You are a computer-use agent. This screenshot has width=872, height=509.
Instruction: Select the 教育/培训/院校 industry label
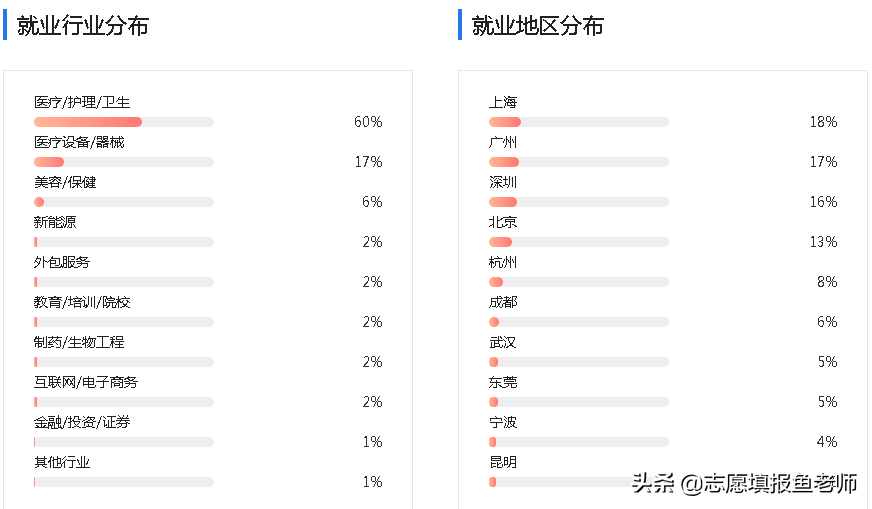pyautogui.click(x=82, y=303)
